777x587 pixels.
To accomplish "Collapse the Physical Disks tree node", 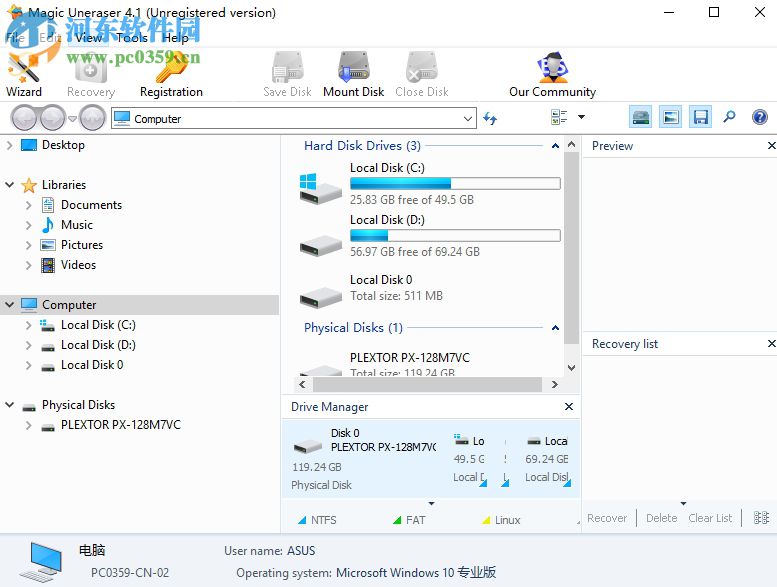I will (9, 405).
